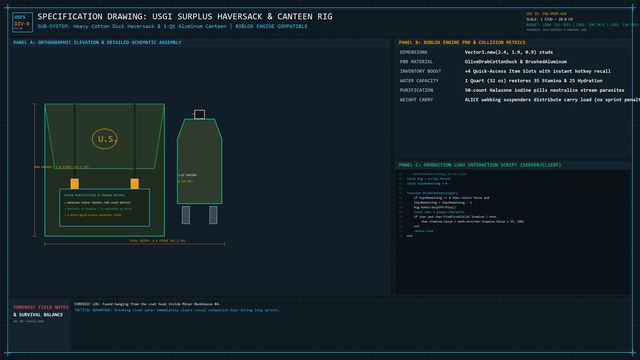
Task: Click the haversack flap trapezoid outline
Action: point(104,136)
